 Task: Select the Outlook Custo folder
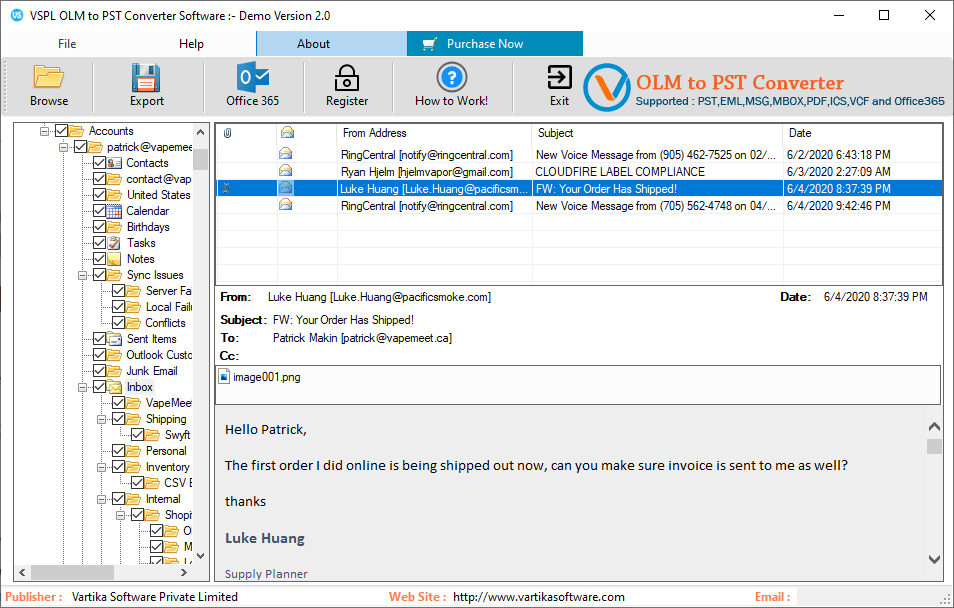click(159, 355)
